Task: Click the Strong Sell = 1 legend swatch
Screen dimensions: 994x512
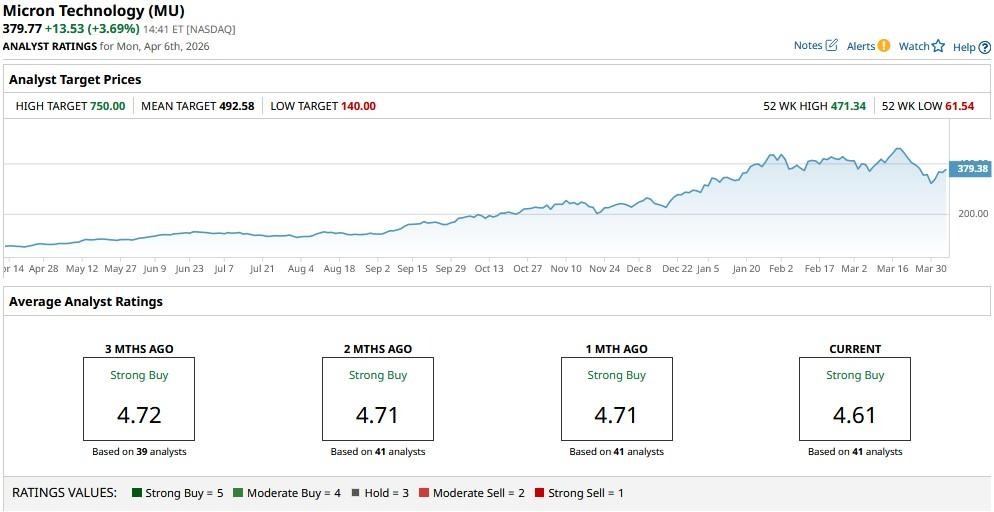Action: pyautogui.click(x=539, y=493)
